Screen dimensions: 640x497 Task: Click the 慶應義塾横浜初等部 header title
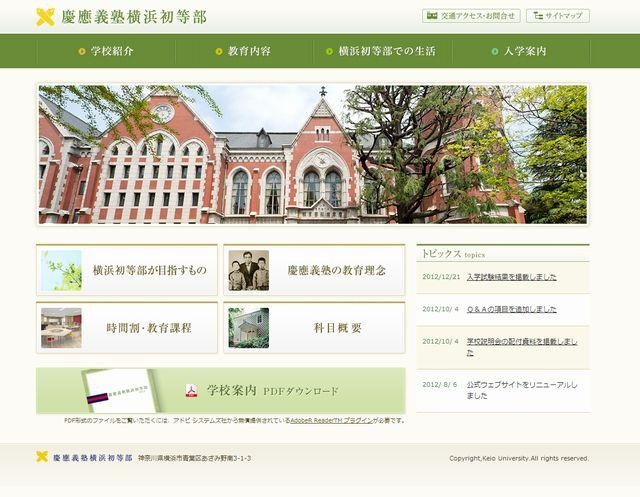[134, 17]
